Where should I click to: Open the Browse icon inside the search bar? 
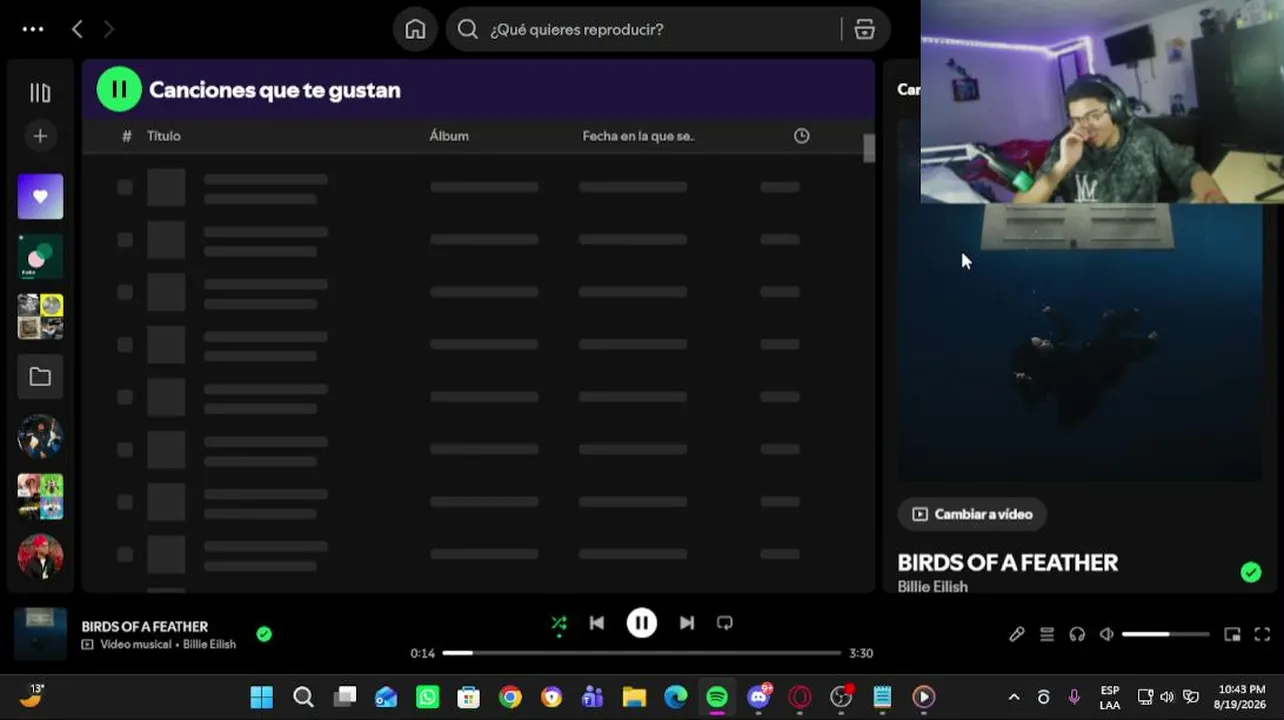865,29
